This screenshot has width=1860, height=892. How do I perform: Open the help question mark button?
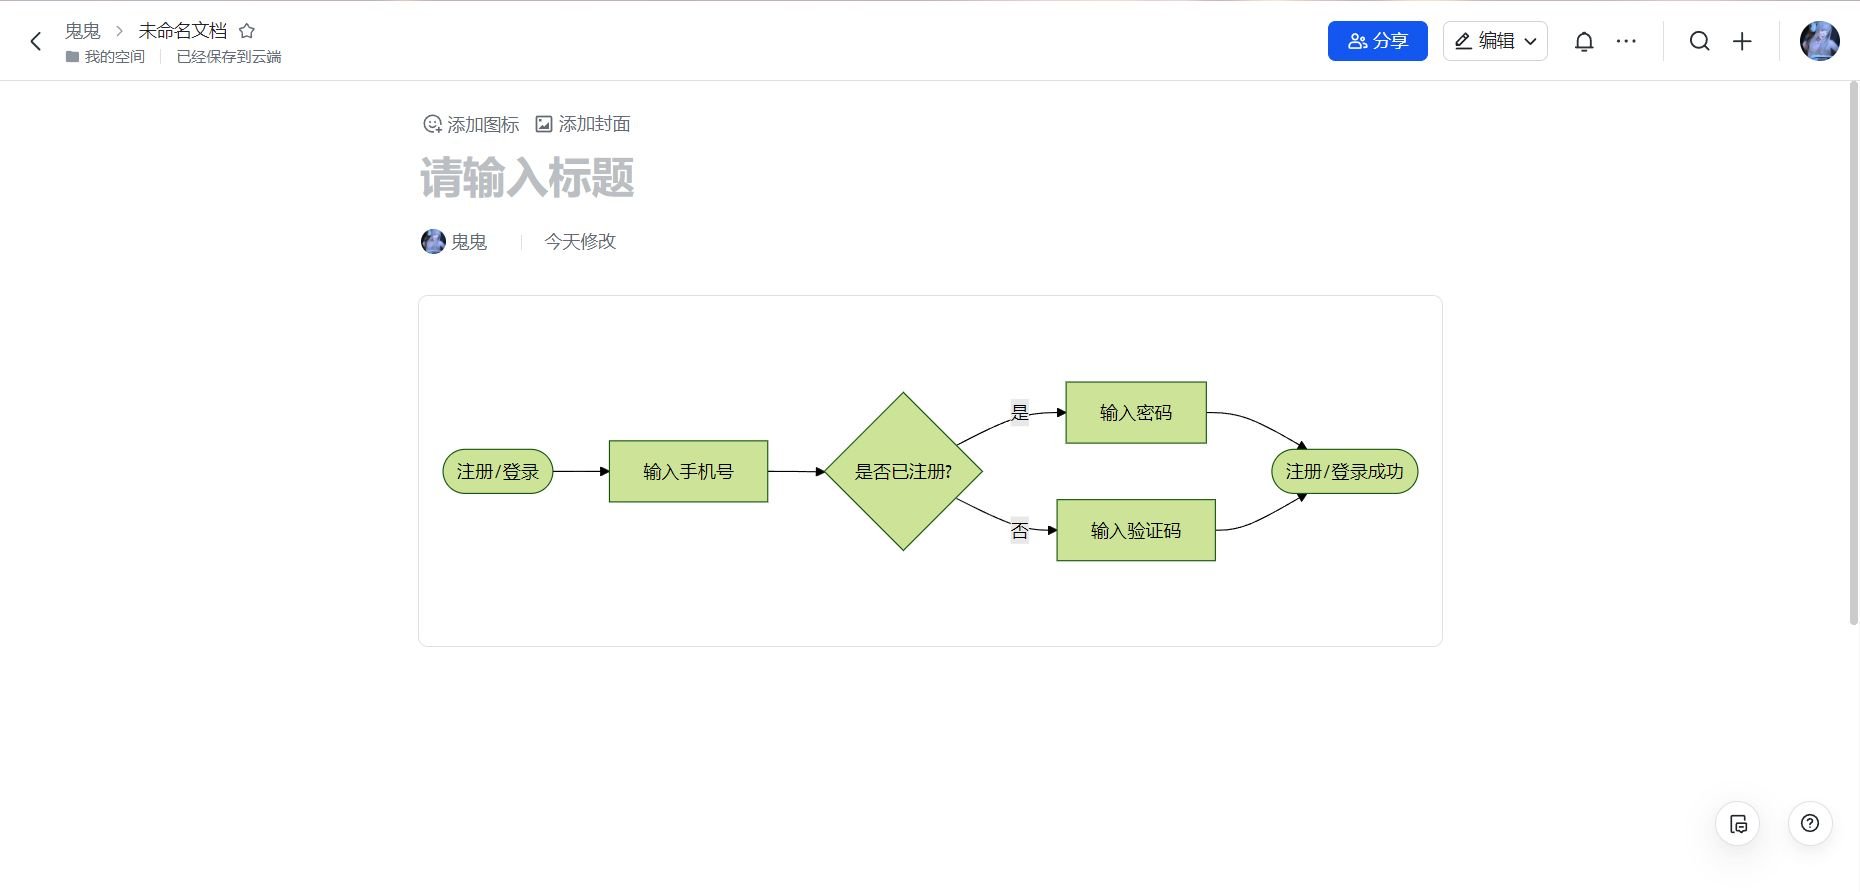(x=1809, y=824)
